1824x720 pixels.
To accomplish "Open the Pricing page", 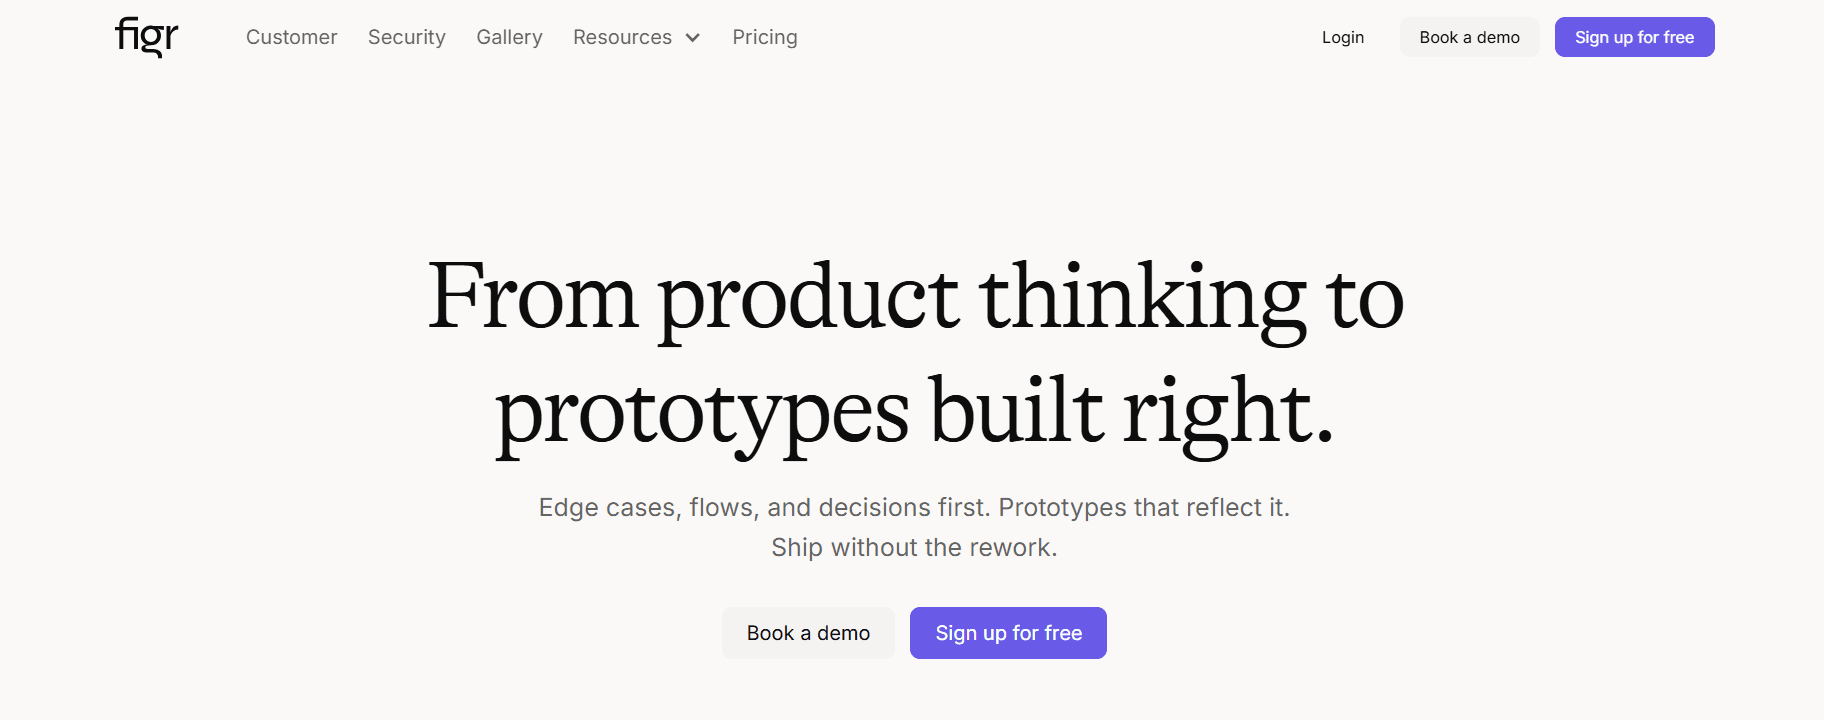I will (764, 37).
